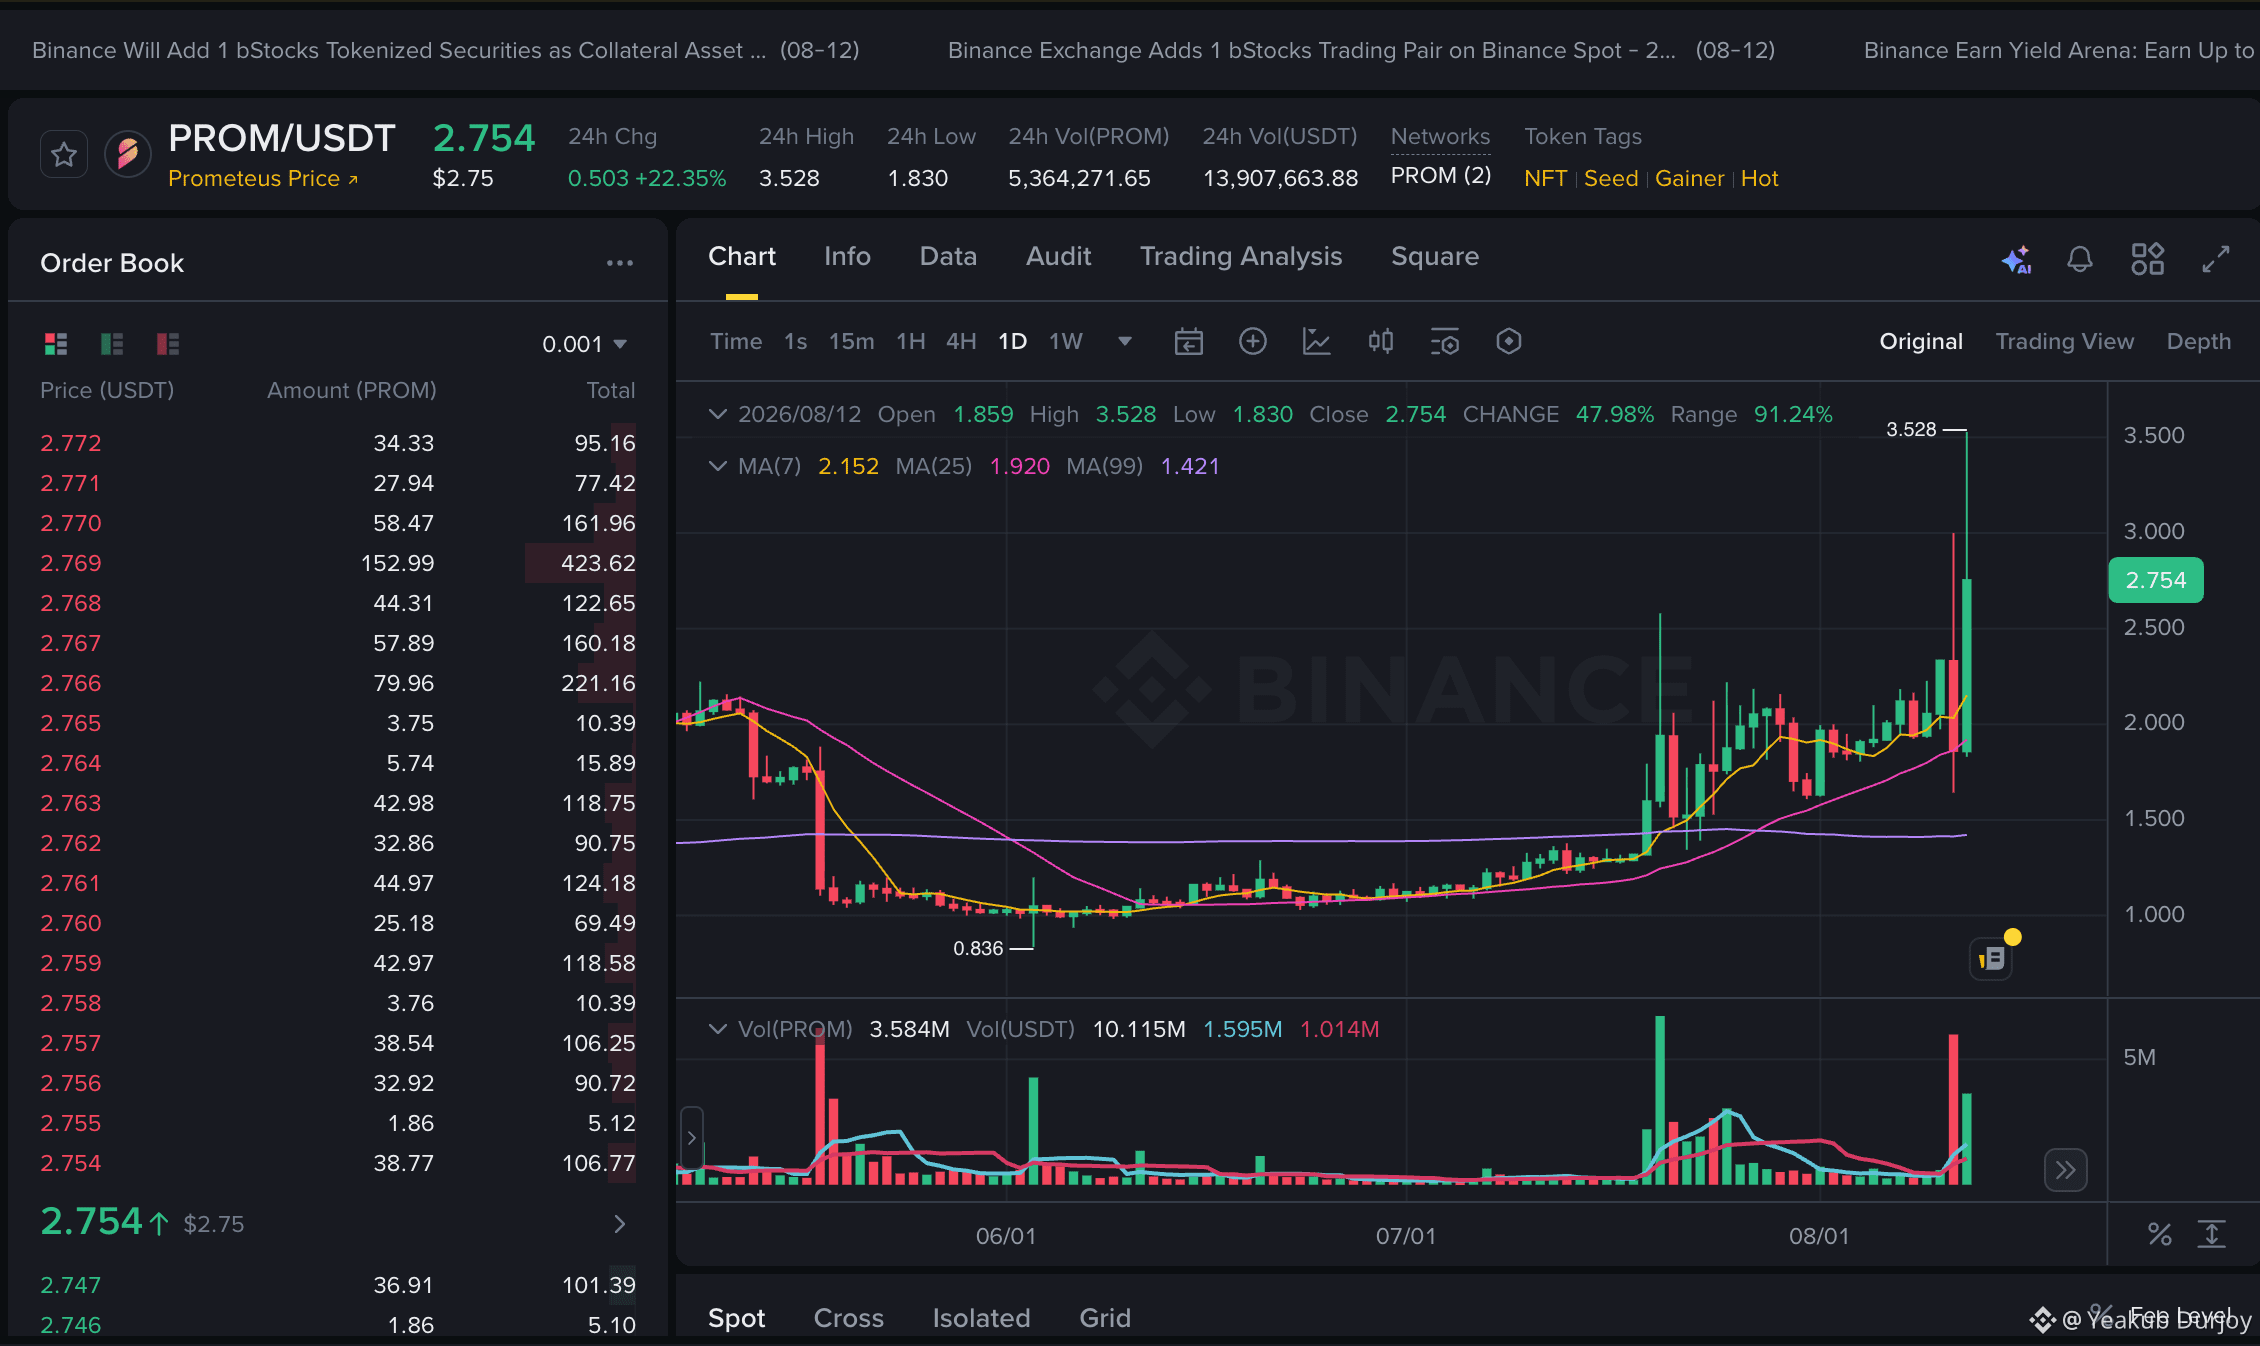The height and width of the screenshot is (1346, 2260).
Task: Open the 0.001 price precision dropdown
Action: coord(585,344)
